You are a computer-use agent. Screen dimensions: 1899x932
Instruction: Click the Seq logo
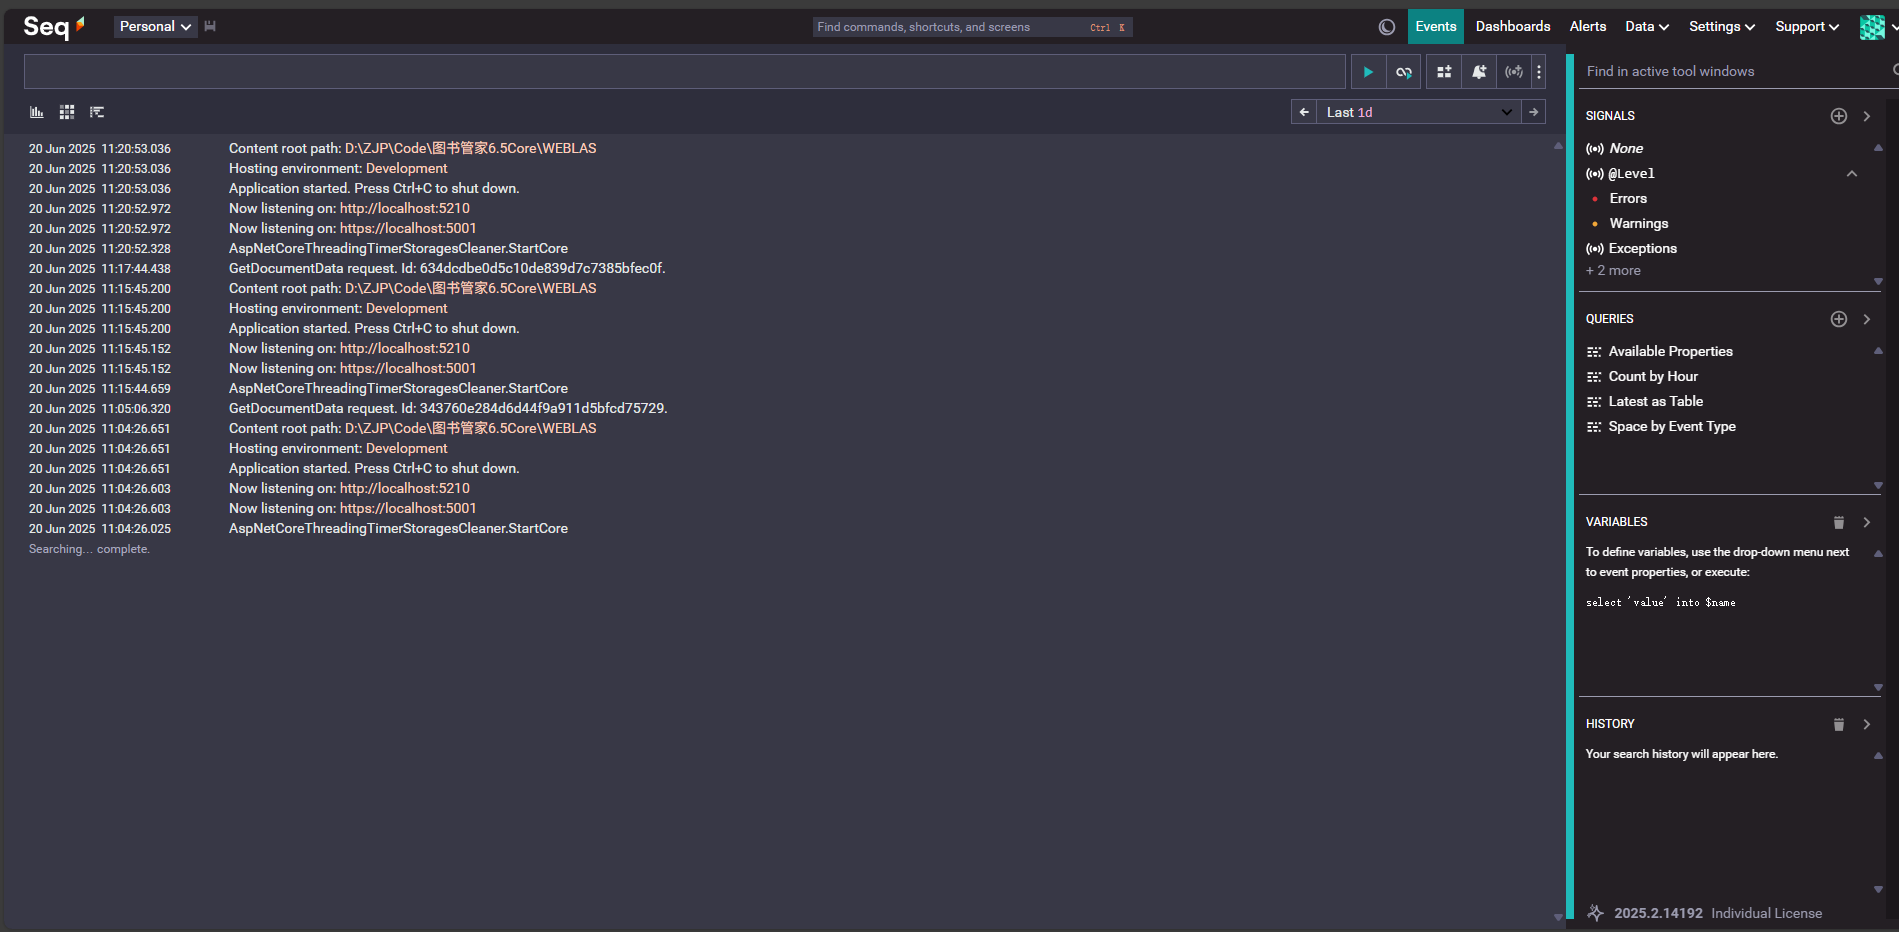click(54, 27)
